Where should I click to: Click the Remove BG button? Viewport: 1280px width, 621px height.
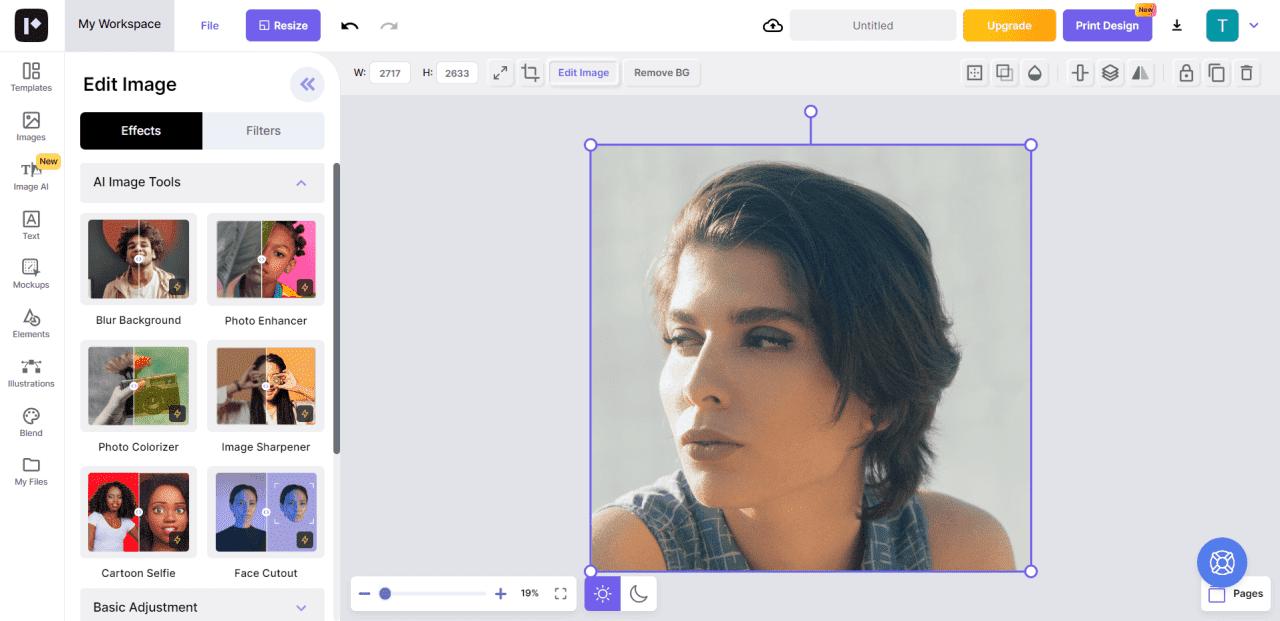point(661,73)
